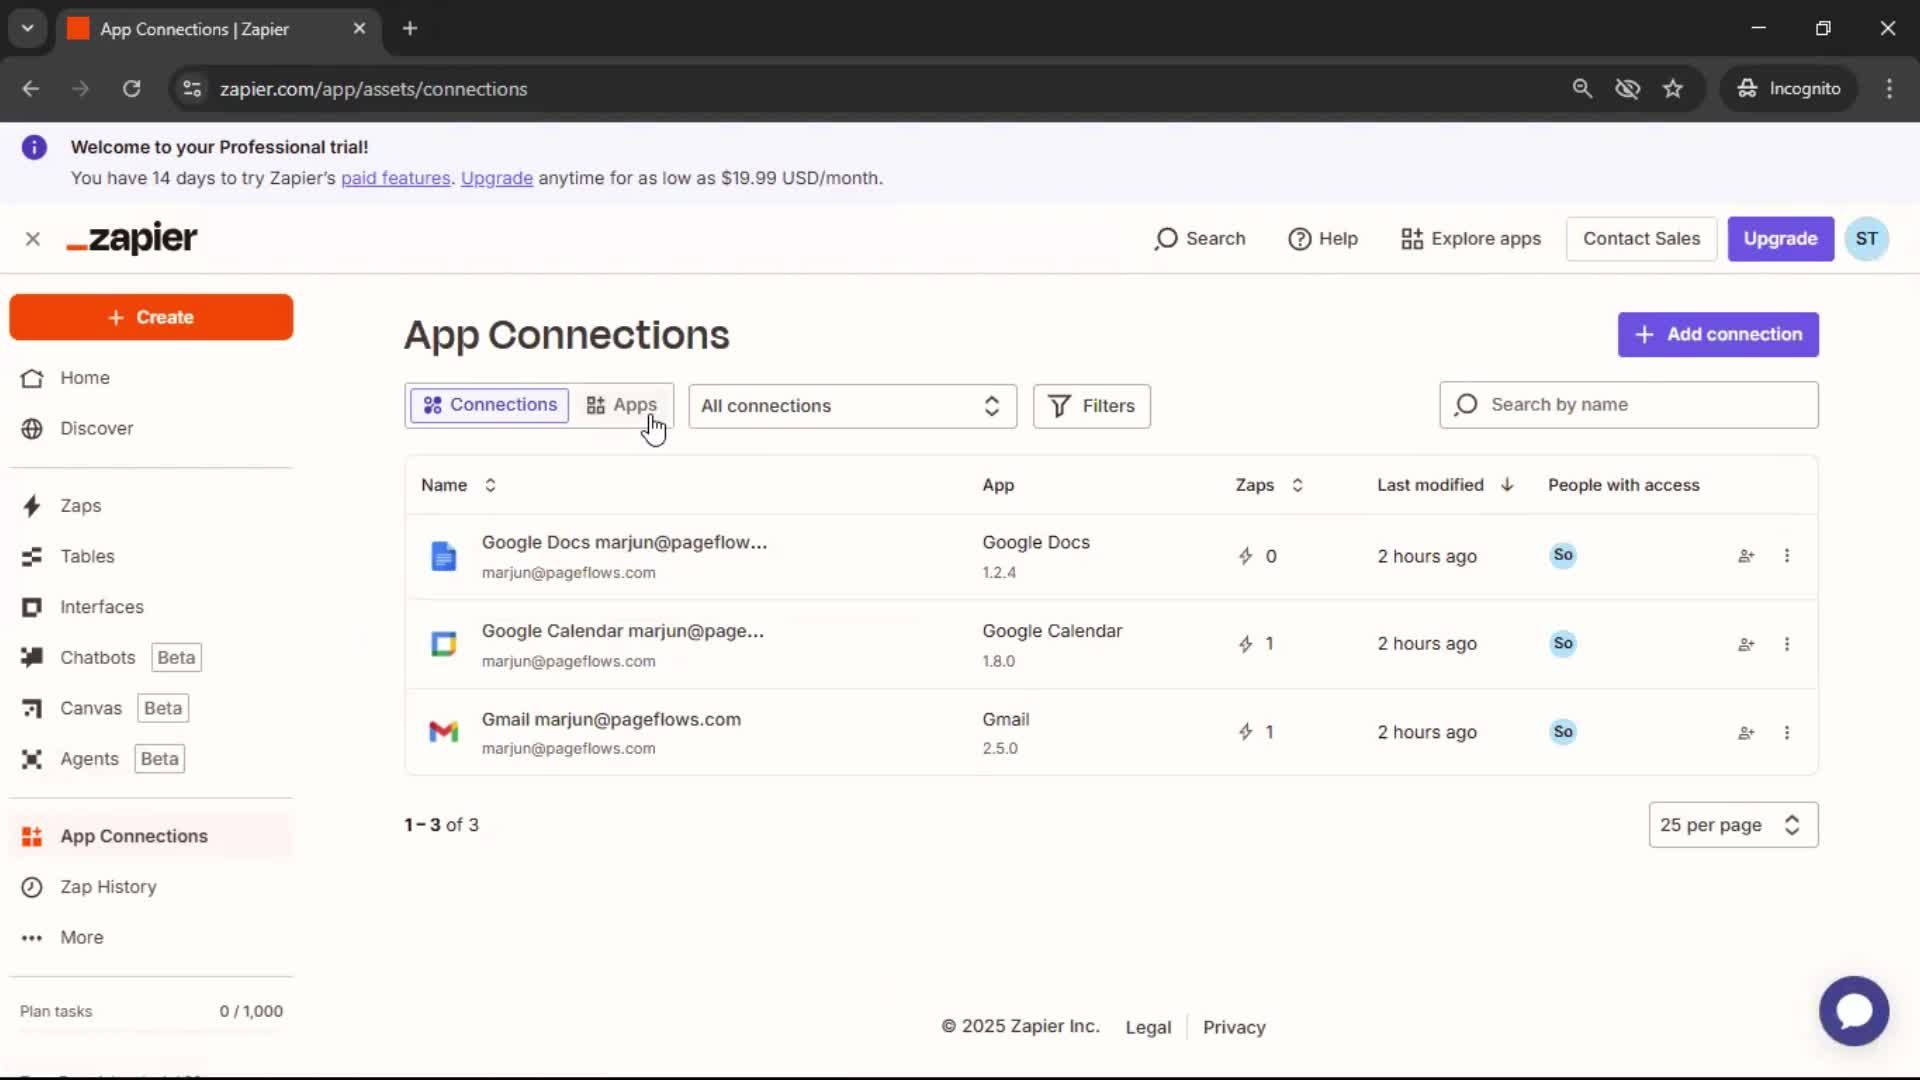Click the info icon in trial banner
The image size is (1920, 1080).
tap(34, 148)
